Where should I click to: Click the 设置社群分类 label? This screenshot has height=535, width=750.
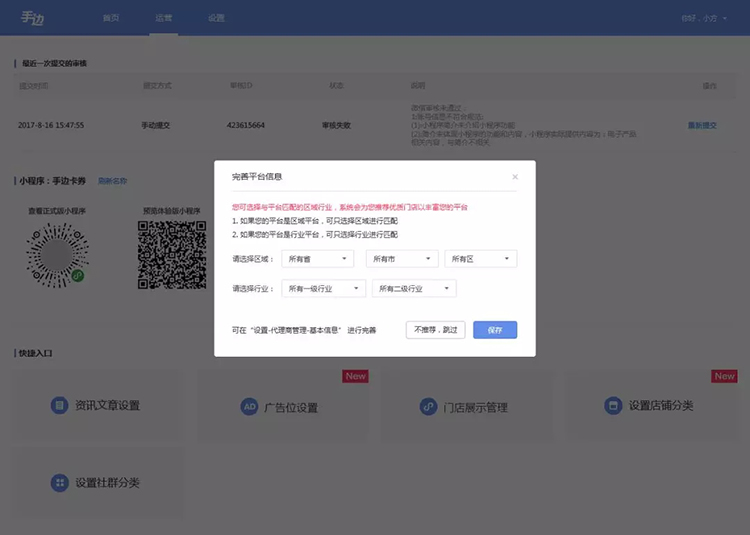(x=107, y=482)
